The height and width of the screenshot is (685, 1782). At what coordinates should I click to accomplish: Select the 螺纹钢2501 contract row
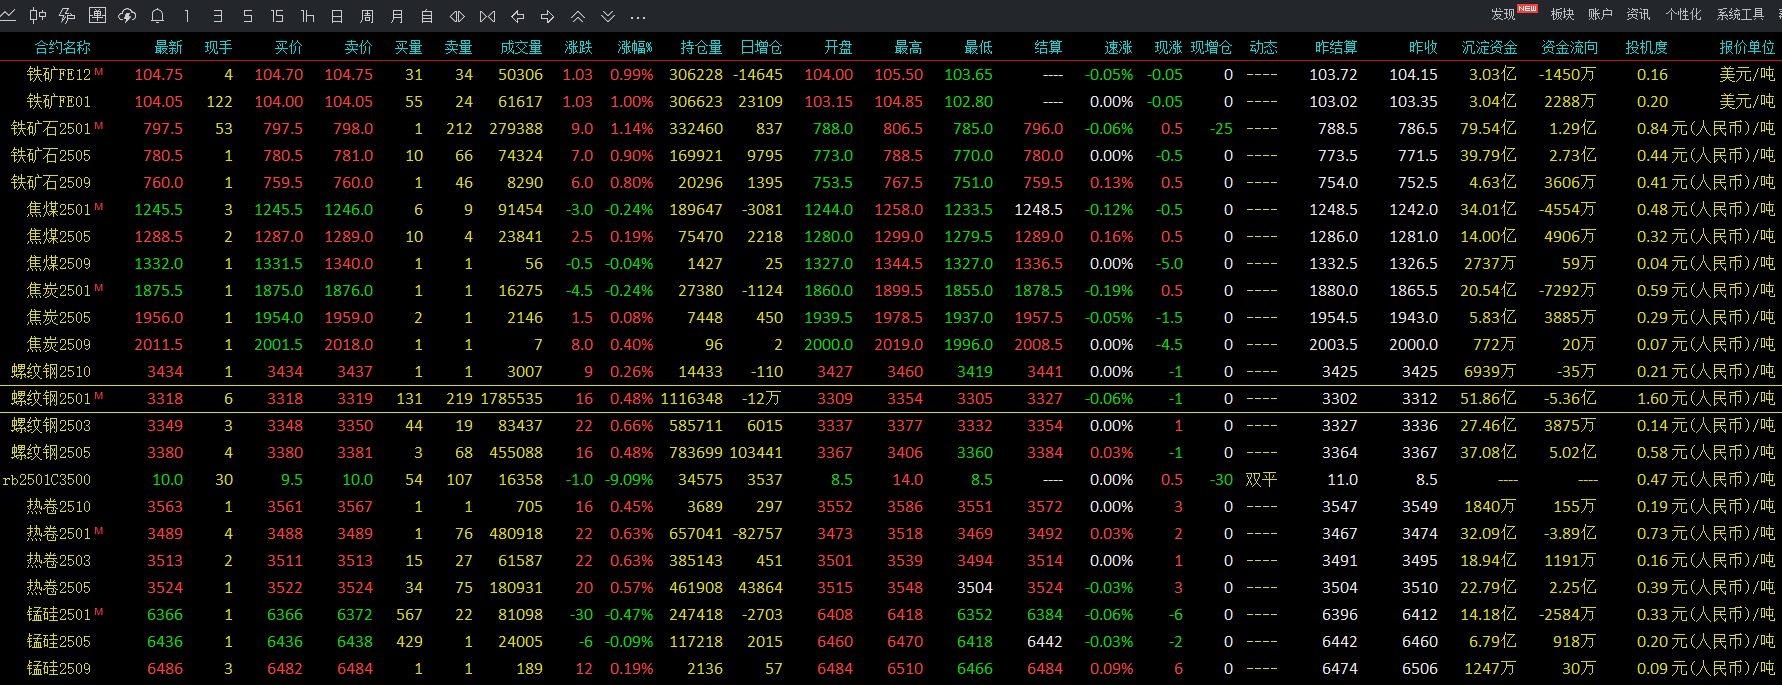click(51, 398)
